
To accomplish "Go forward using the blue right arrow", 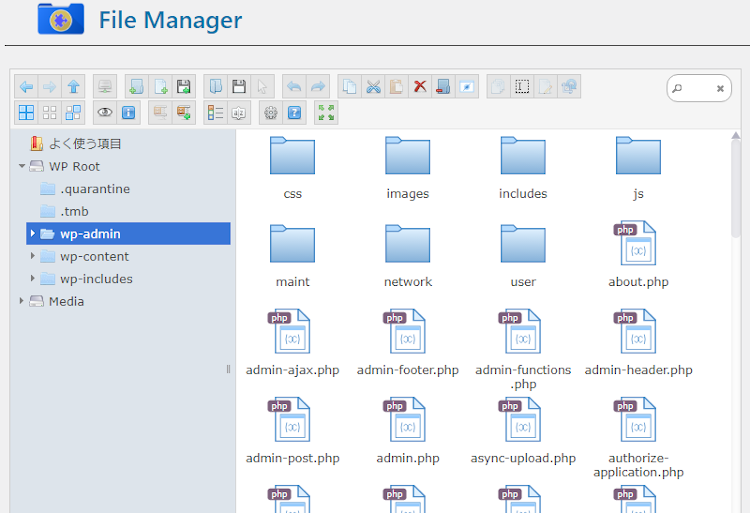I will pyautogui.click(x=50, y=87).
